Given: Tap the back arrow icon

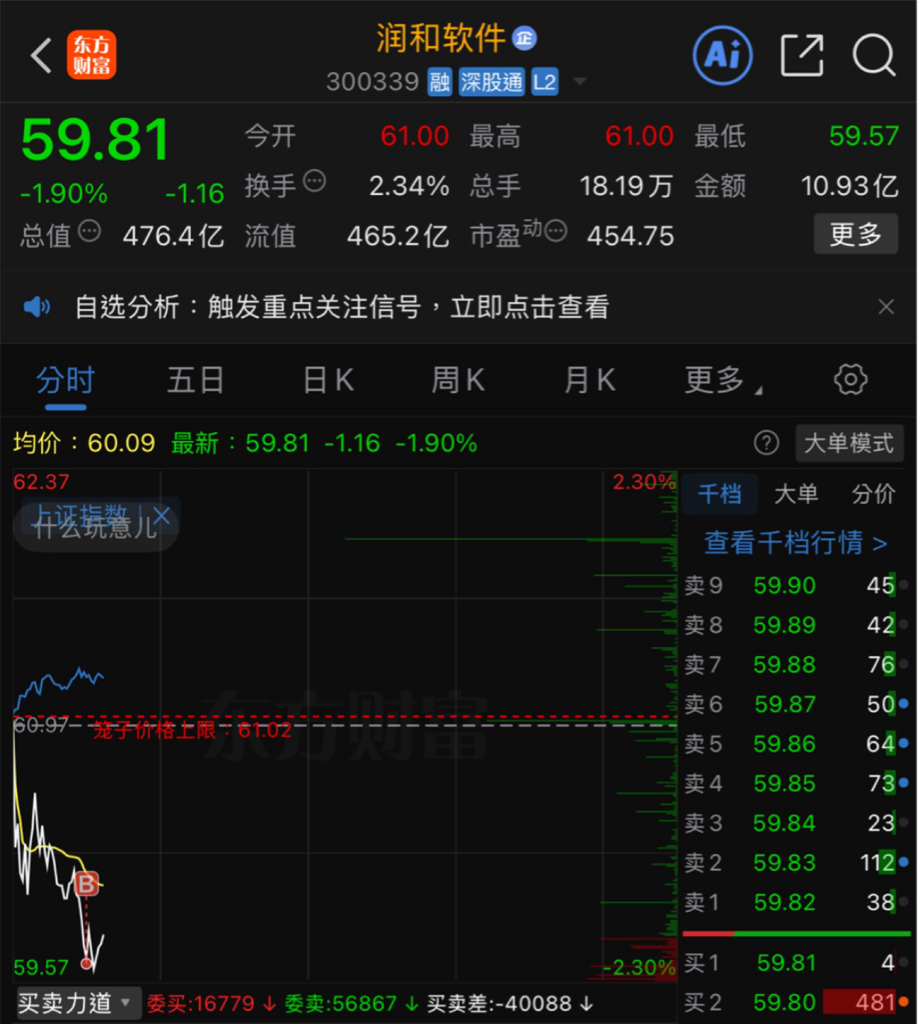Looking at the screenshot, I should click(x=41, y=56).
